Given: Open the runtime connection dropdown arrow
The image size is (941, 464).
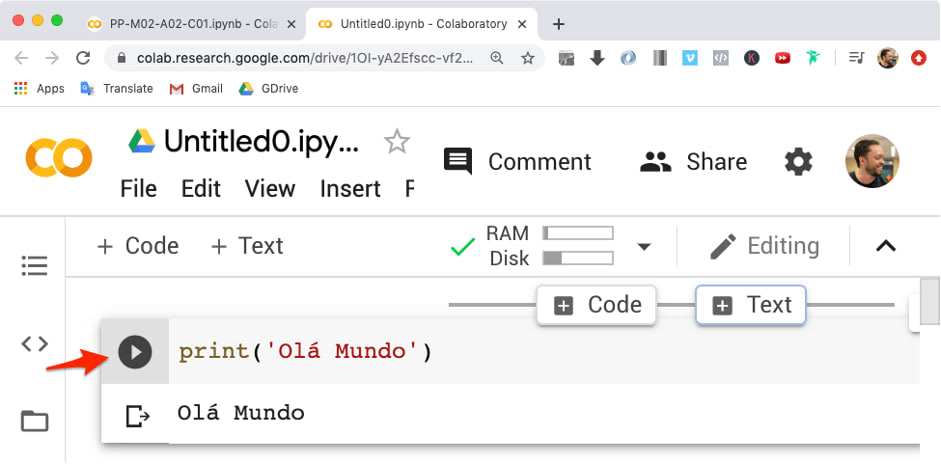Looking at the screenshot, I should (x=644, y=247).
